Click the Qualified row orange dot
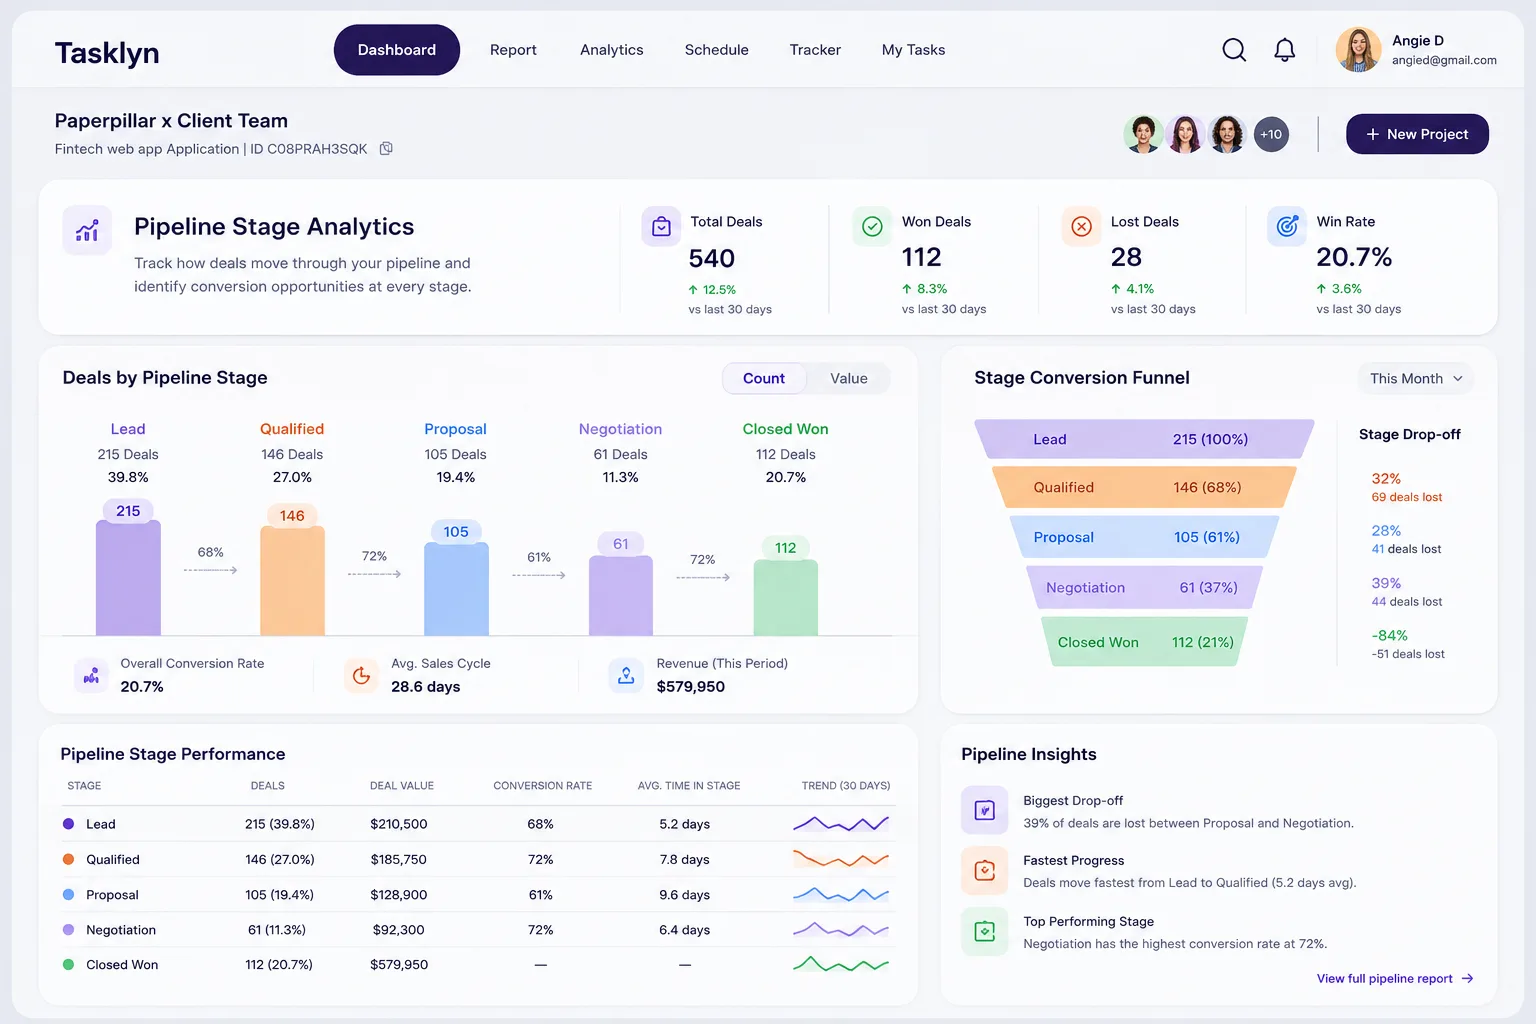The image size is (1536, 1024). (68, 859)
